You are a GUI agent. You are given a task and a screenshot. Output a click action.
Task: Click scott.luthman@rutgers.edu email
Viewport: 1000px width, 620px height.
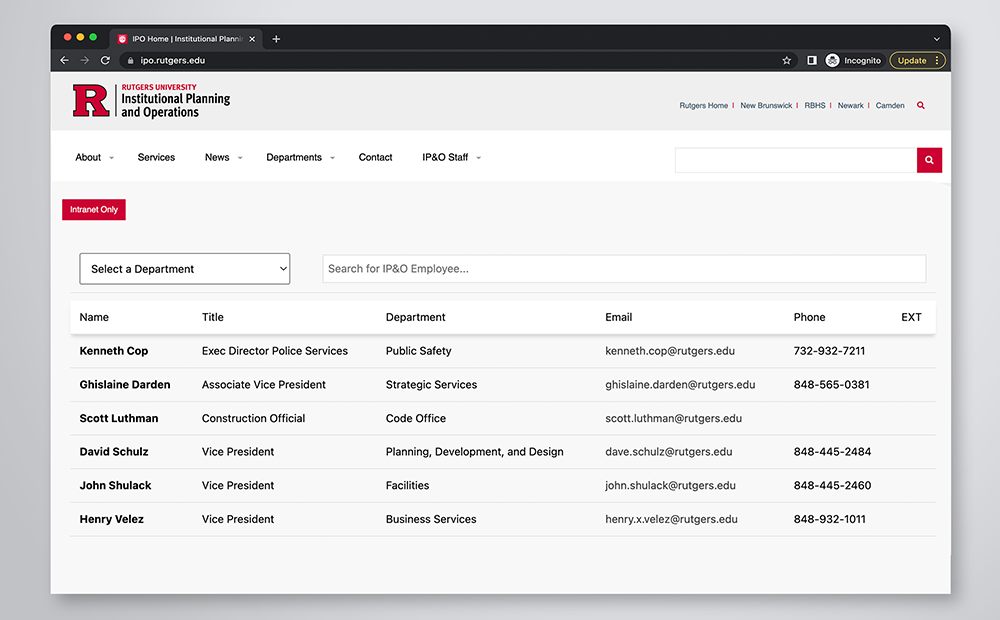coord(673,419)
